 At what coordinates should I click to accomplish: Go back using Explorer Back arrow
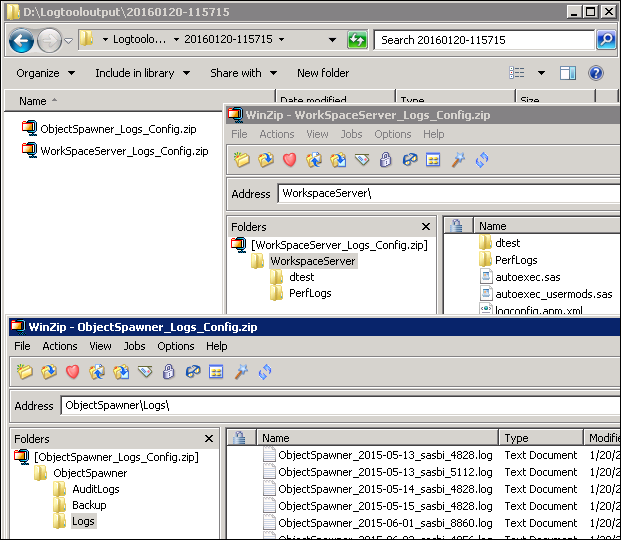coord(21,40)
